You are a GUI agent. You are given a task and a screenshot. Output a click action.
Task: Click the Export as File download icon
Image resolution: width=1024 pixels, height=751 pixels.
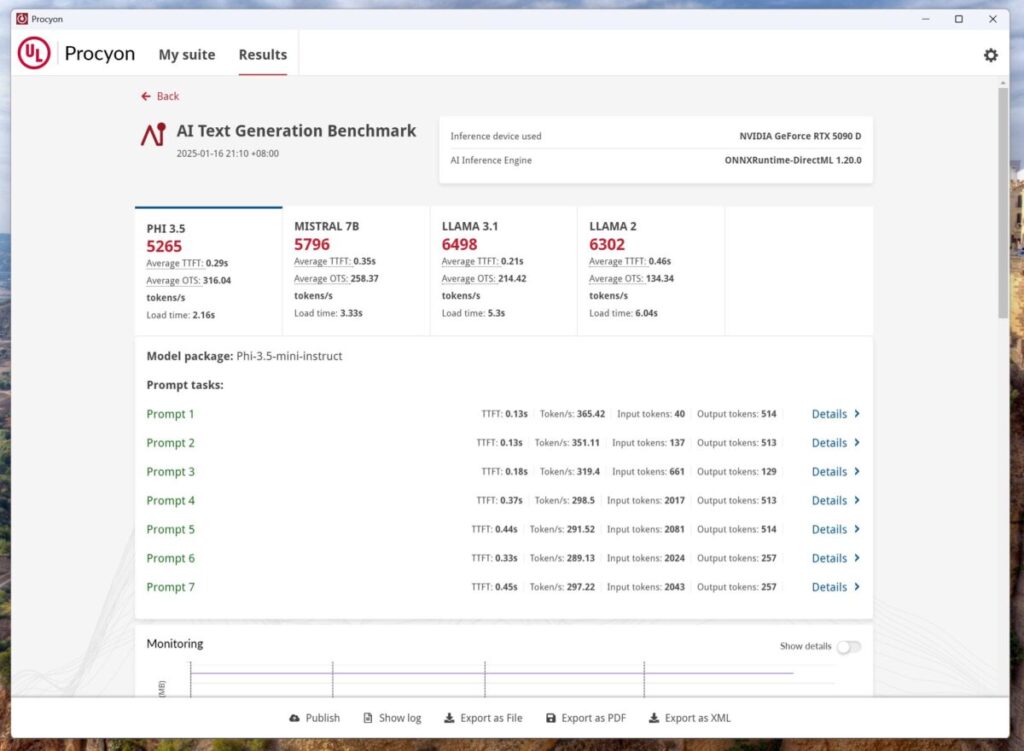tap(449, 718)
